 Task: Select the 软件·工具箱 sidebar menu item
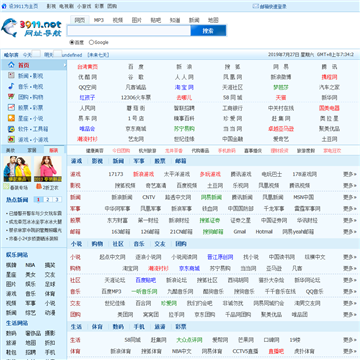33,129
